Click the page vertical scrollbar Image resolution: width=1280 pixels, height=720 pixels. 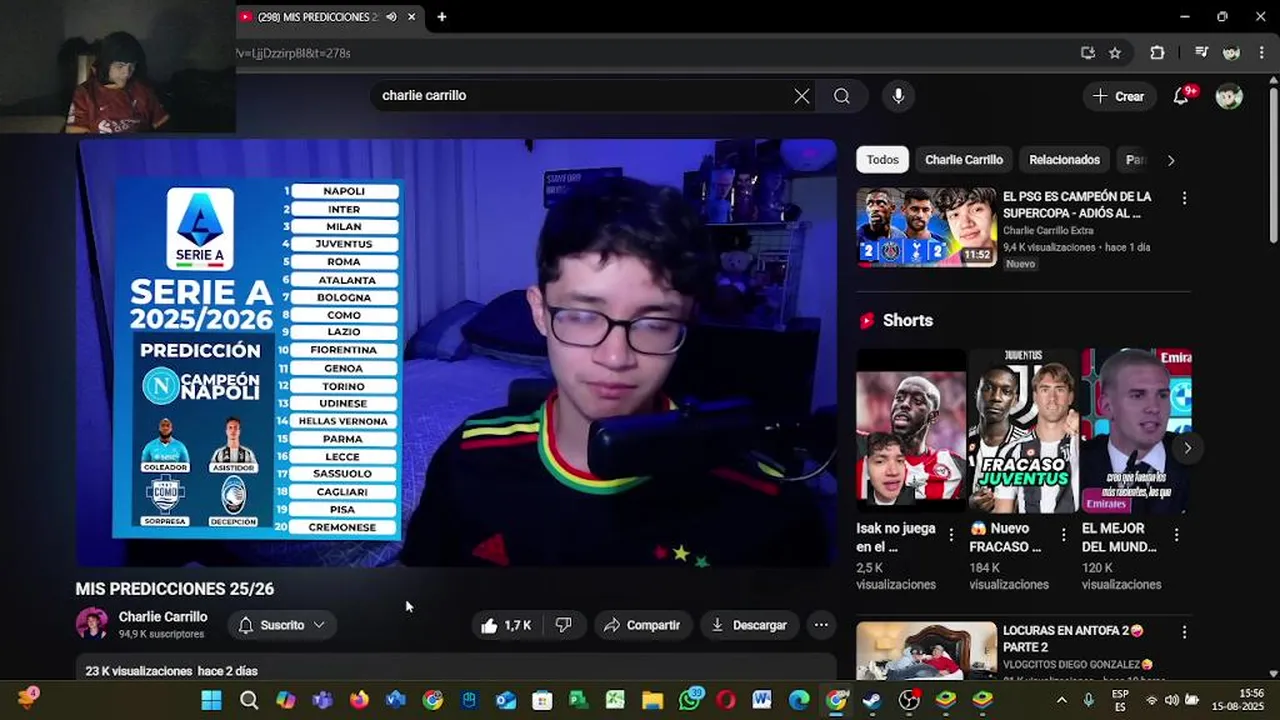[x=1273, y=164]
